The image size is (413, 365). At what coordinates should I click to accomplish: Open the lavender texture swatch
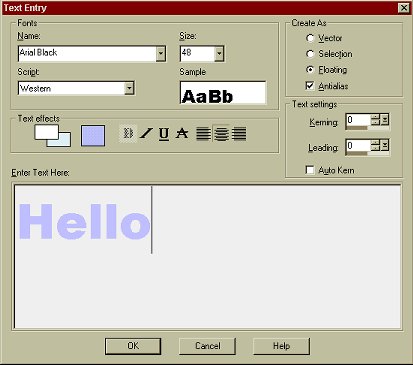point(93,136)
